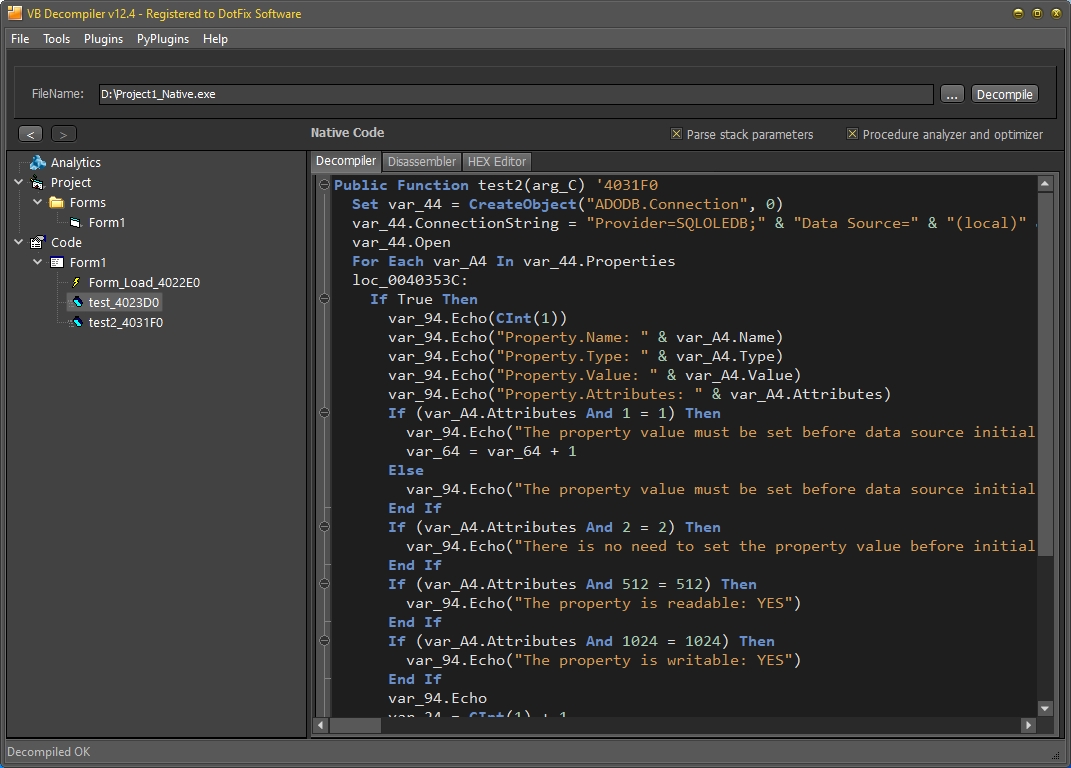Open the File menu
Screen dimensions: 1071x768
pyautogui.click(x=20, y=39)
